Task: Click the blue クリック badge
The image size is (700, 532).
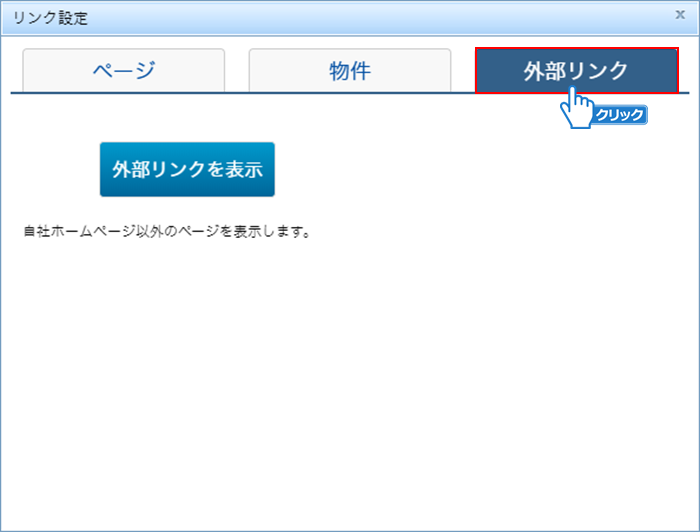Action: [620, 115]
